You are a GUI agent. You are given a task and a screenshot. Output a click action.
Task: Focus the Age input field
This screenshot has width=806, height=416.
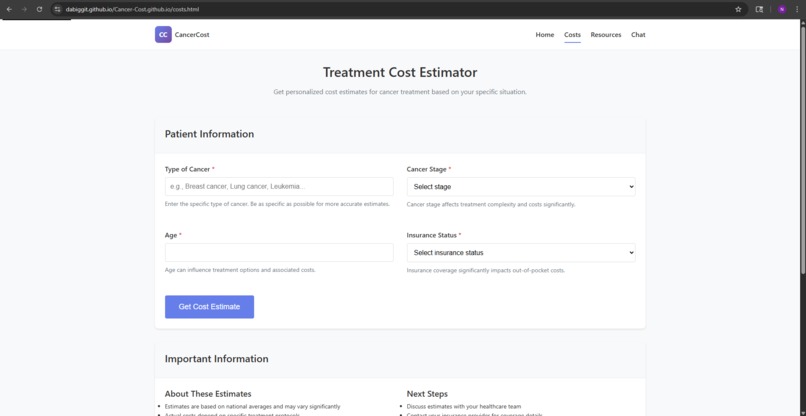(x=279, y=252)
